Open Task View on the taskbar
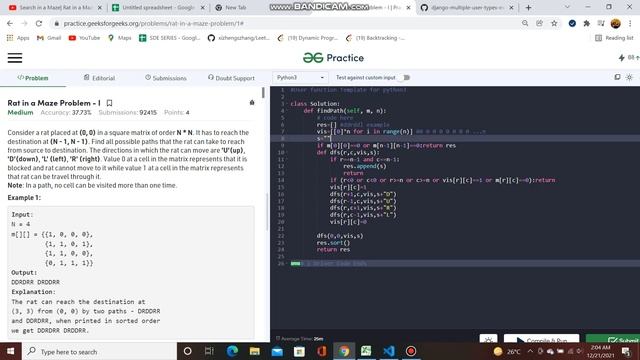 209,351
